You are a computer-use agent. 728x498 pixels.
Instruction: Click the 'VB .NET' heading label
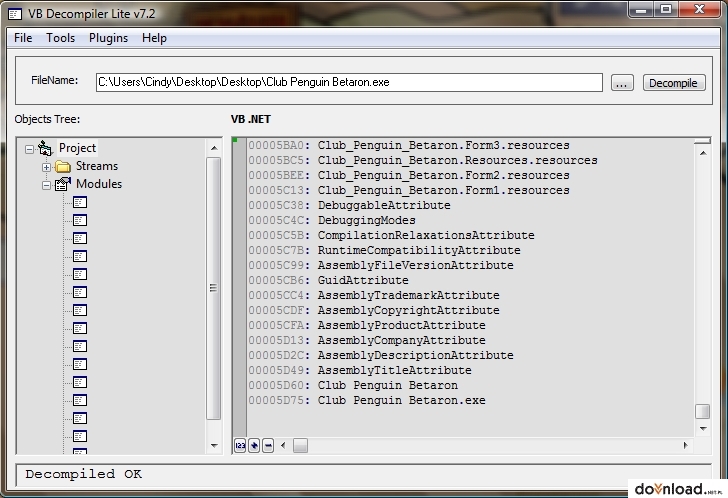click(x=251, y=119)
